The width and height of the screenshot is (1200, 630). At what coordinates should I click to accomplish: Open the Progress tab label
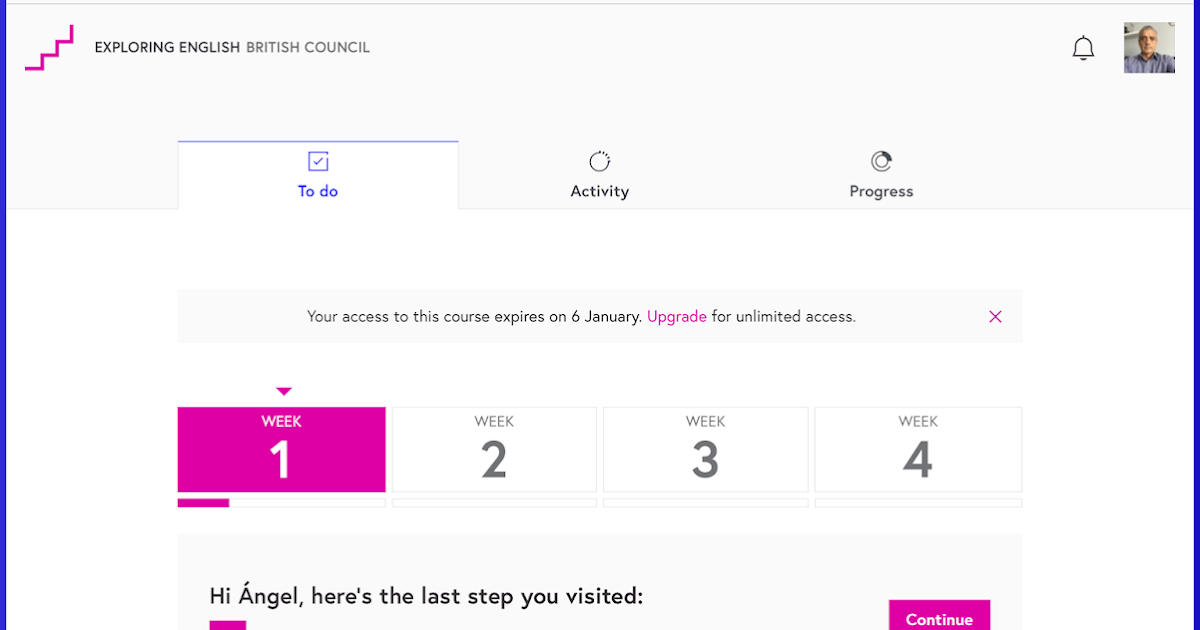pyautogui.click(x=881, y=191)
